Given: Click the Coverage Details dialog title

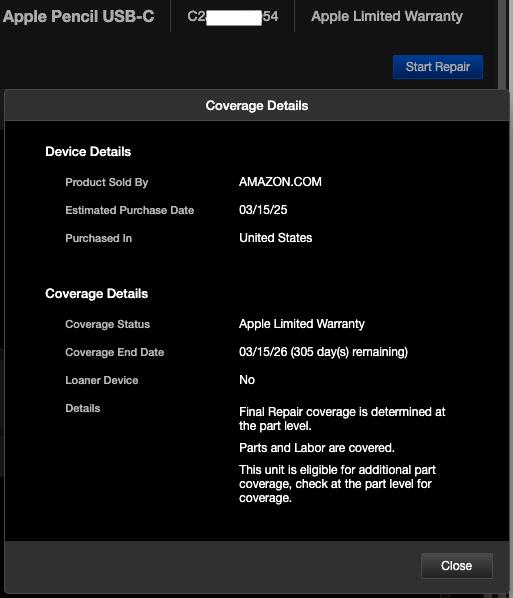Looking at the screenshot, I should coord(257,106).
